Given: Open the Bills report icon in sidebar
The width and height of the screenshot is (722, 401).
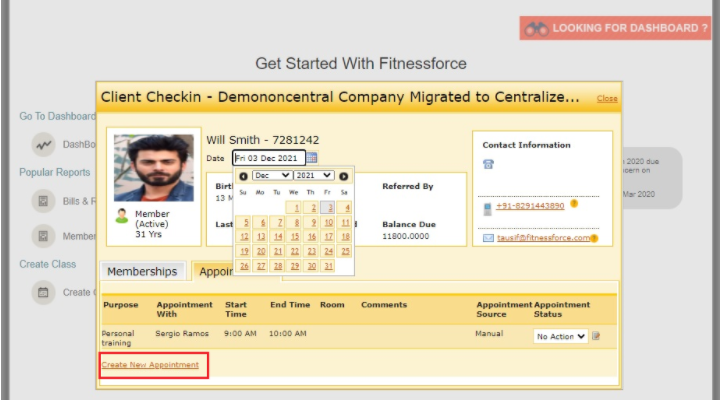Looking at the screenshot, I should pos(43,201).
